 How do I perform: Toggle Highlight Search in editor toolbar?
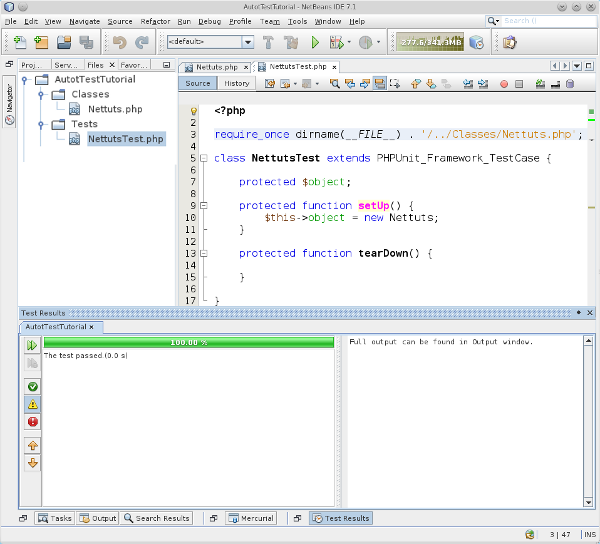click(x=379, y=84)
